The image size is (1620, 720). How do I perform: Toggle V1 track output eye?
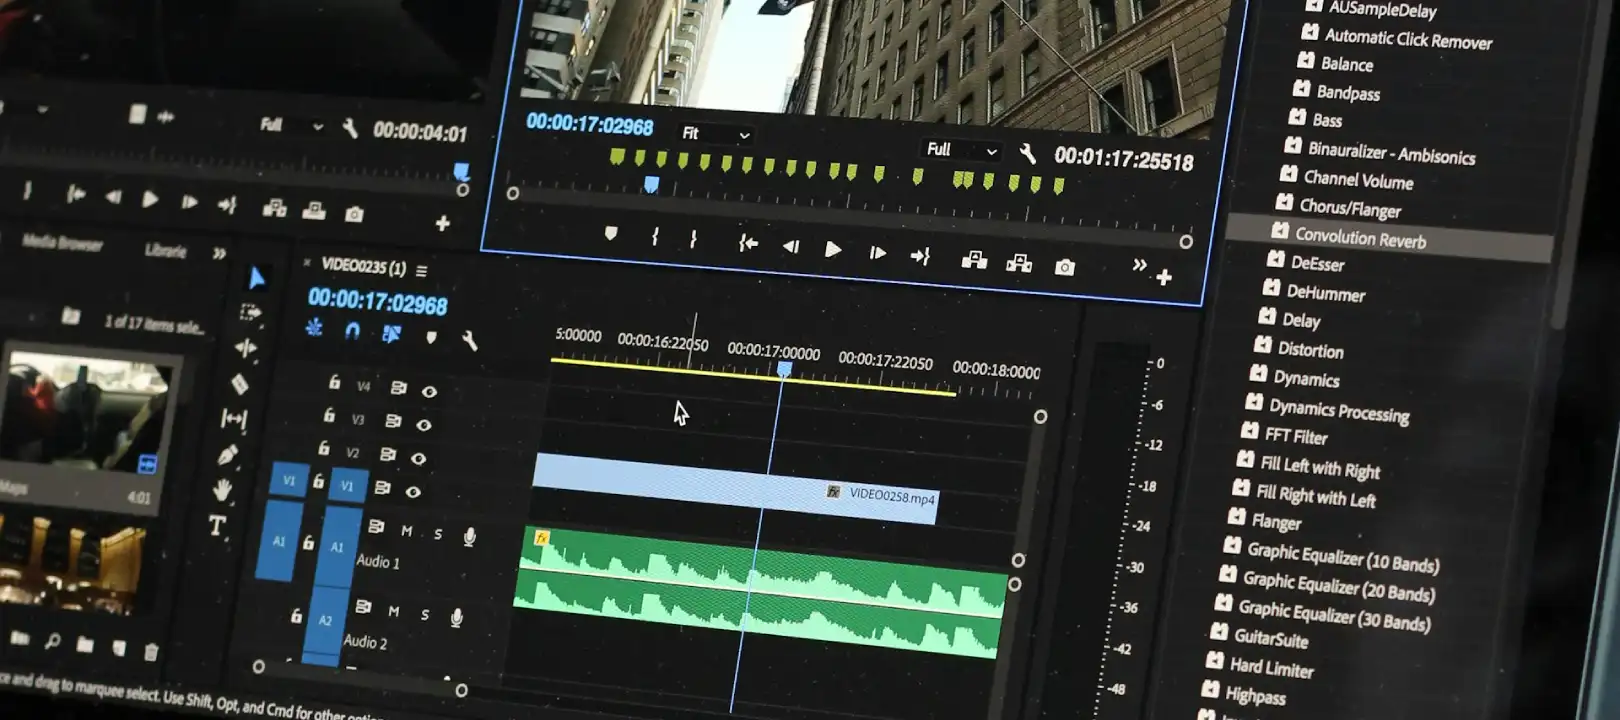click(413, 491)
